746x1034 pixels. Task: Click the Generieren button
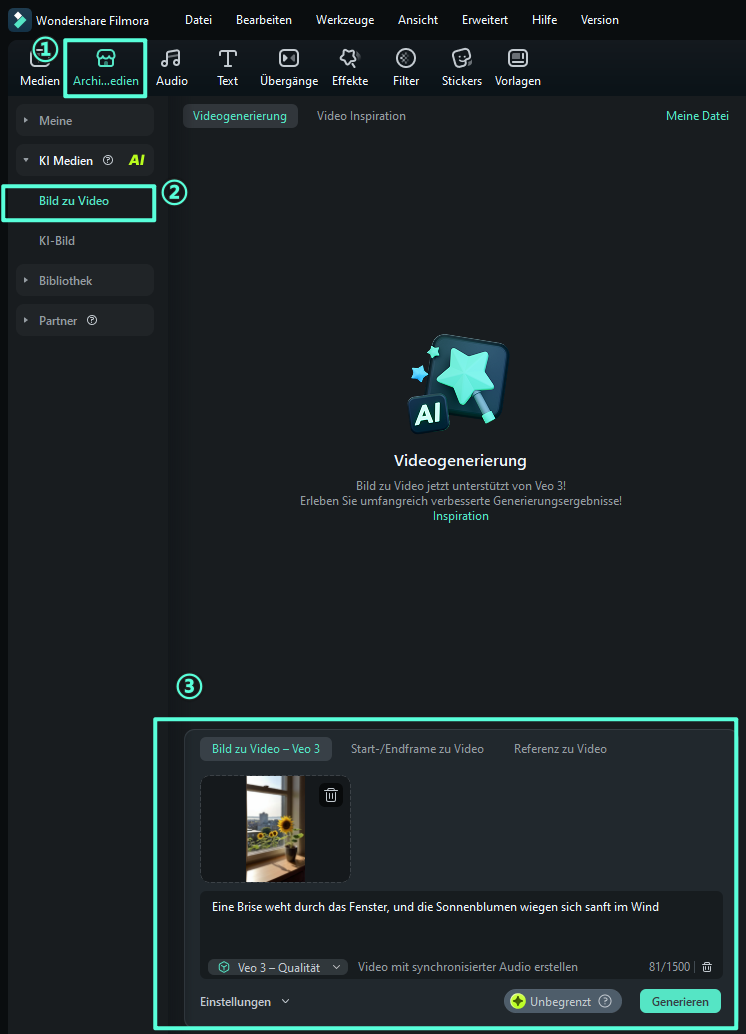click(x=680, y=1001)
